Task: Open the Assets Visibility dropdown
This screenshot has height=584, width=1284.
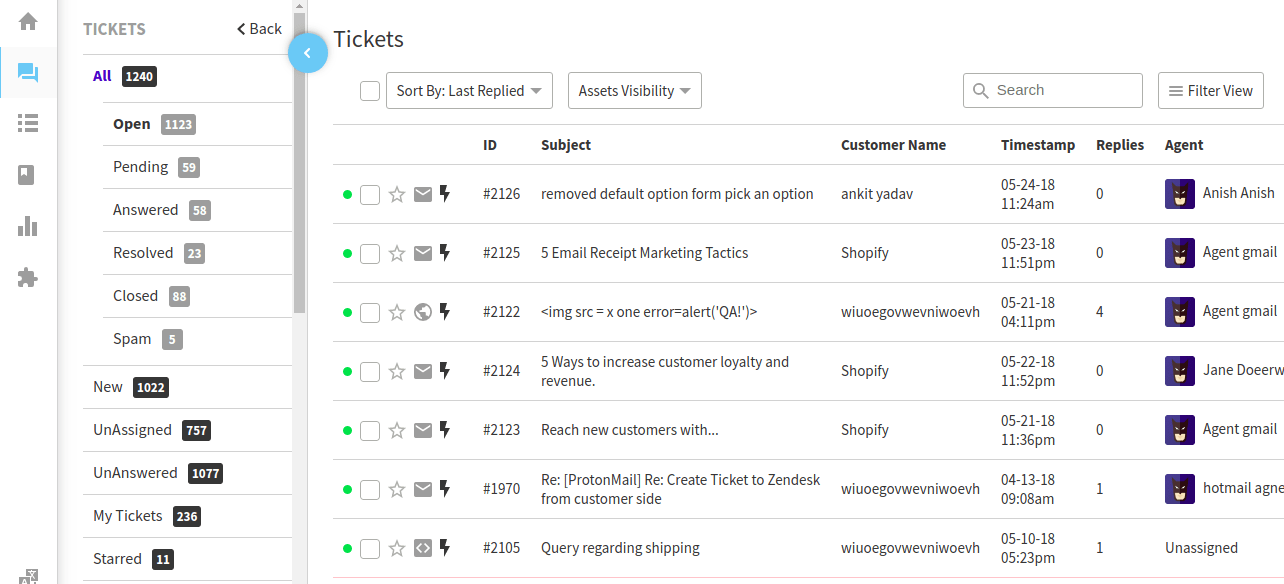Action: pos(635,91)
